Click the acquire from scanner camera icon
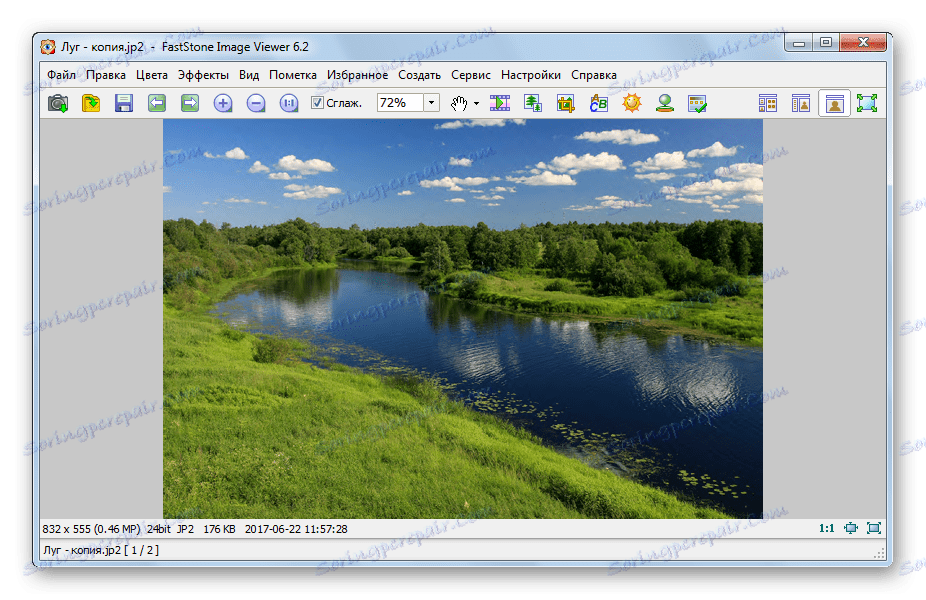Image resolution: width=926 pixels, height=600 pixels. [x=58, y=103]
